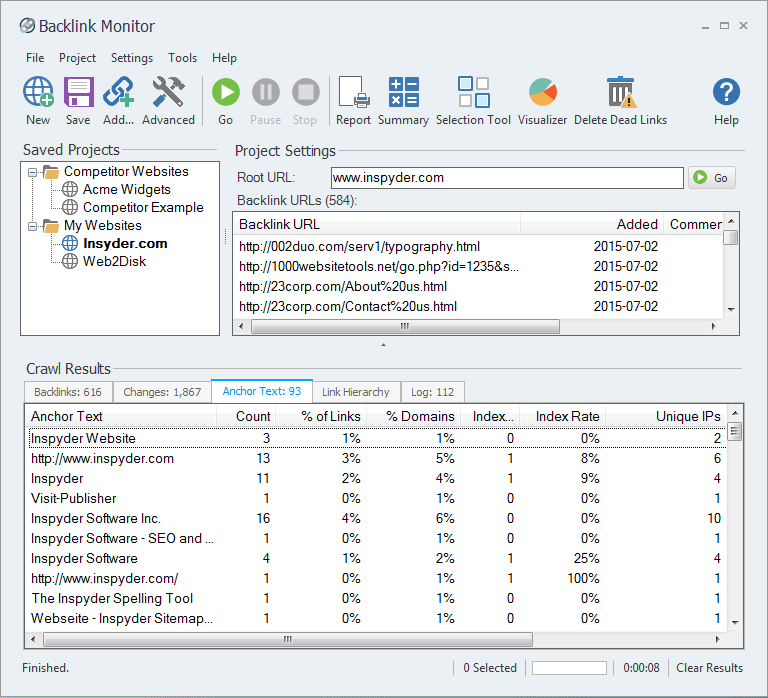Switch to the Changes: 1,867 tab
768x698 pixels.
coord(162,392)
